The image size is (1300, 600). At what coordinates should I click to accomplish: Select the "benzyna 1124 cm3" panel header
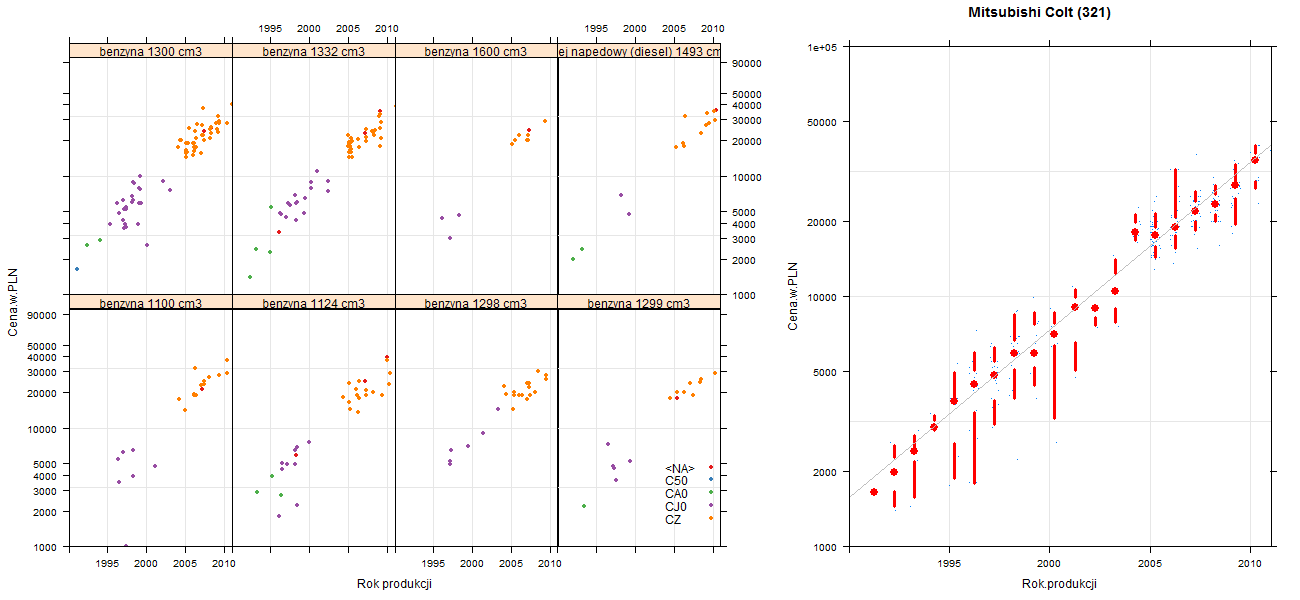pyautogui.click(x=314, y=303)
